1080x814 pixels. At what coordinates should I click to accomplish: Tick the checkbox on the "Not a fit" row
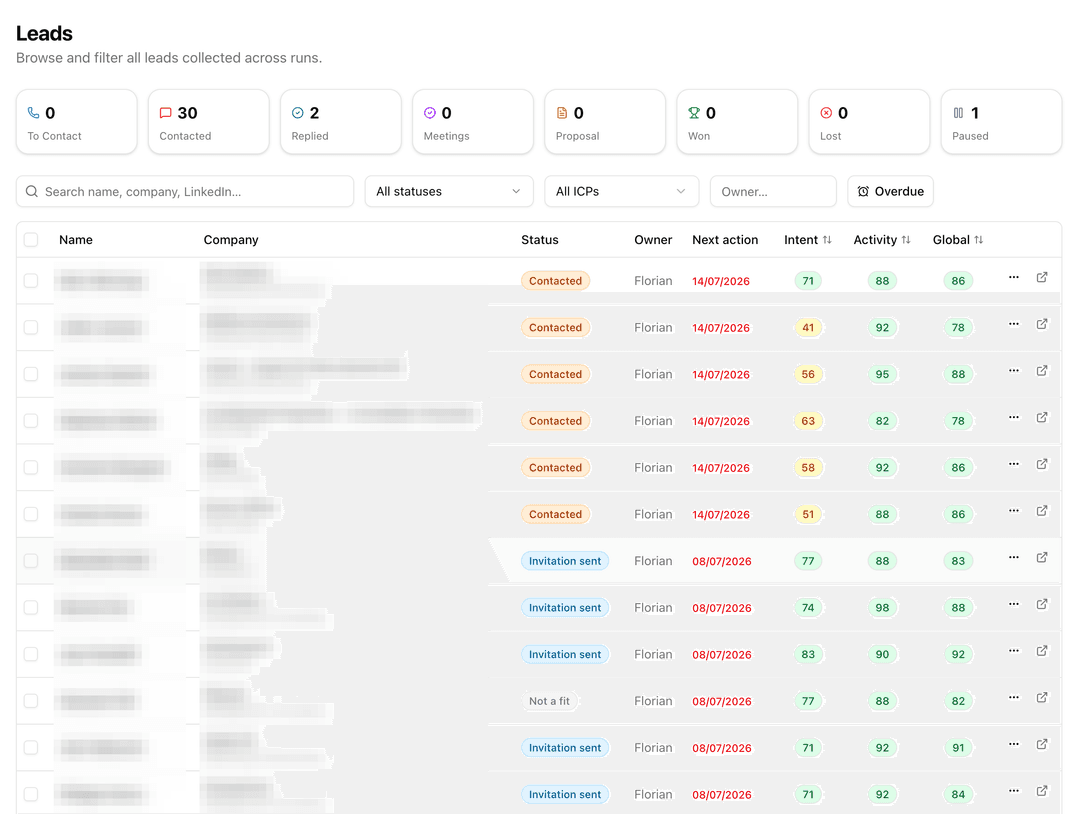click(31, 701)
